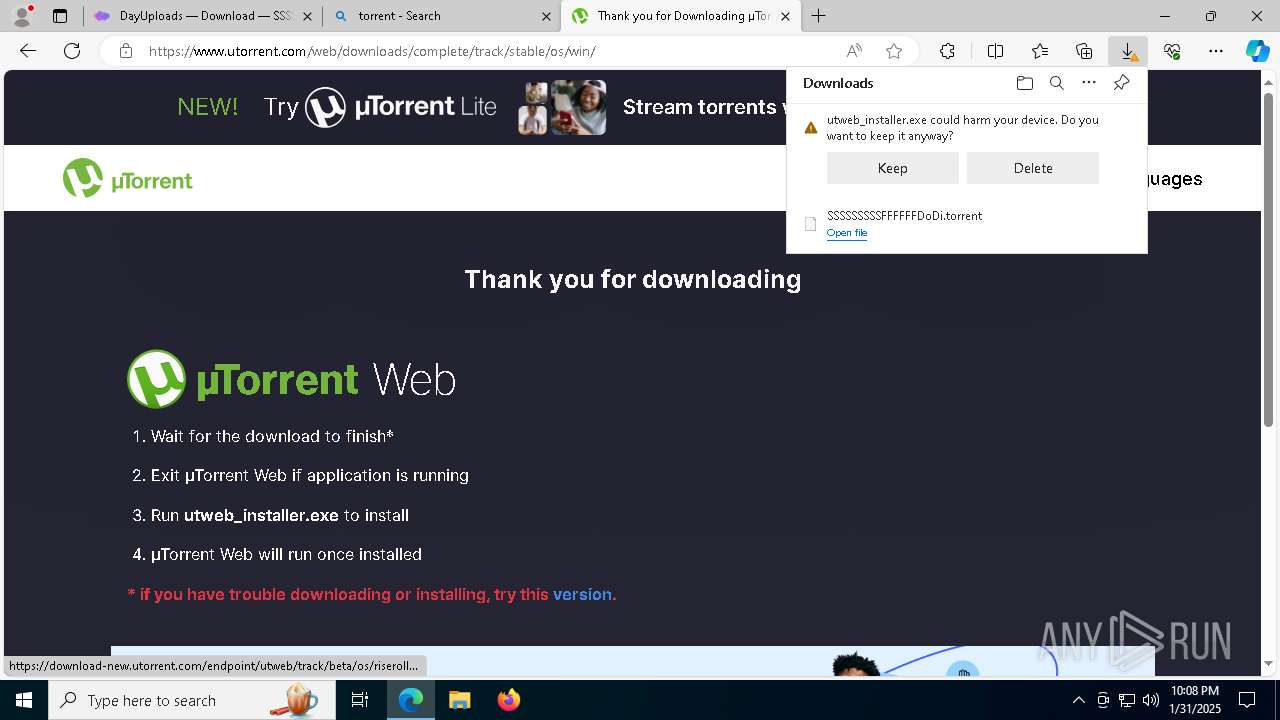Image resolution: width=1280 pixels, height=720 pixels.
Task: Close the torrent Search tab
Action: 546,16
